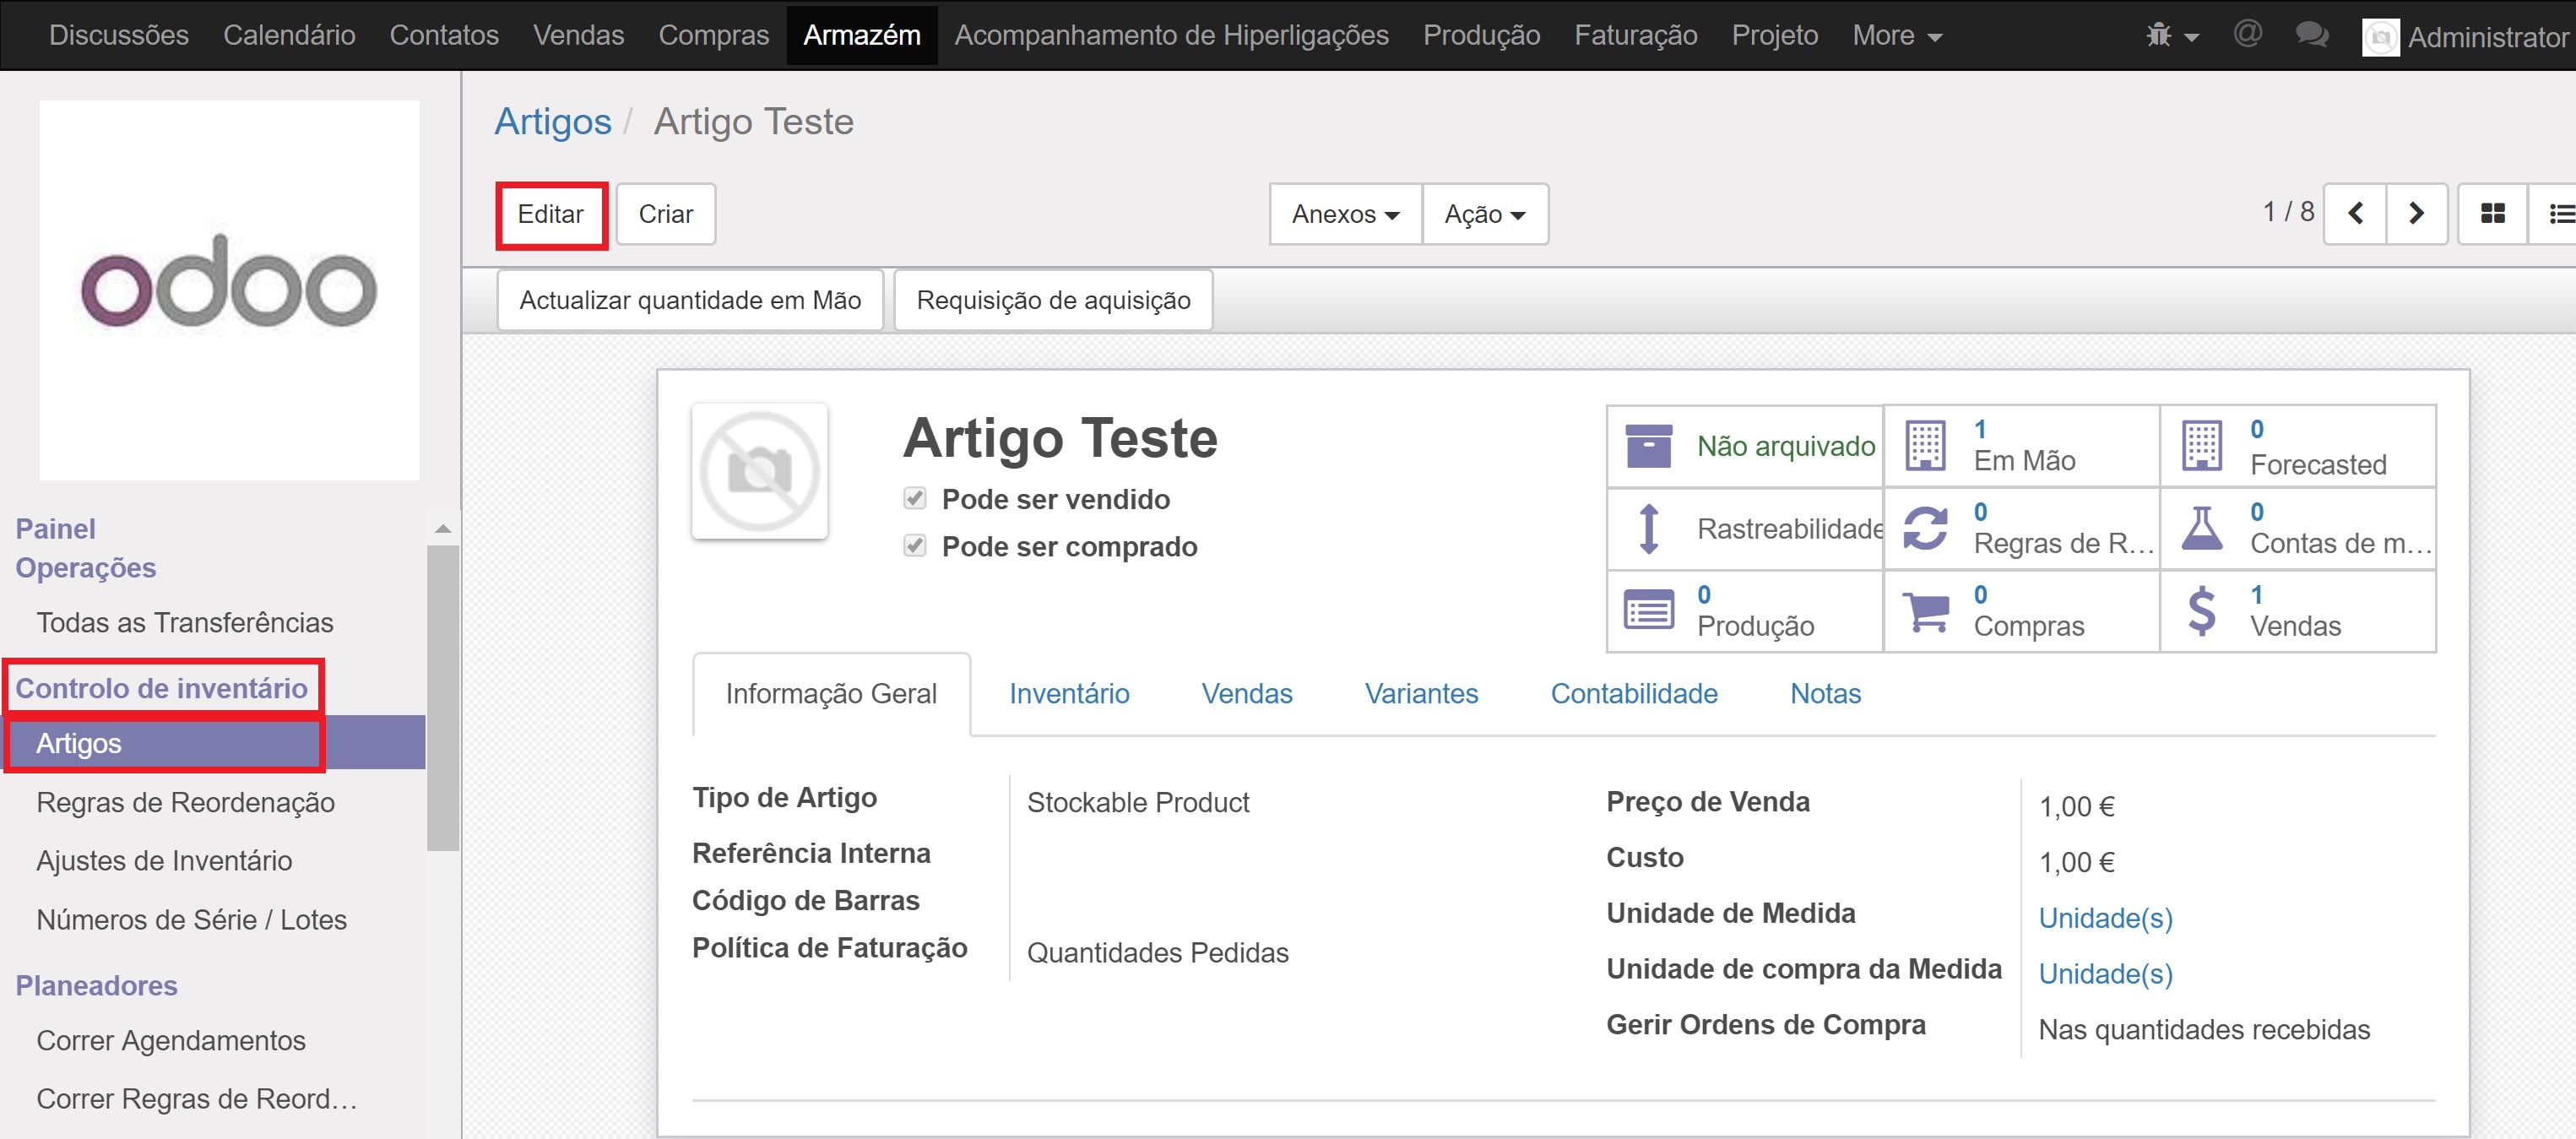2576x1139 pixels.
Task: Open reordering rules refresh icon
Action: point(1925,528)
